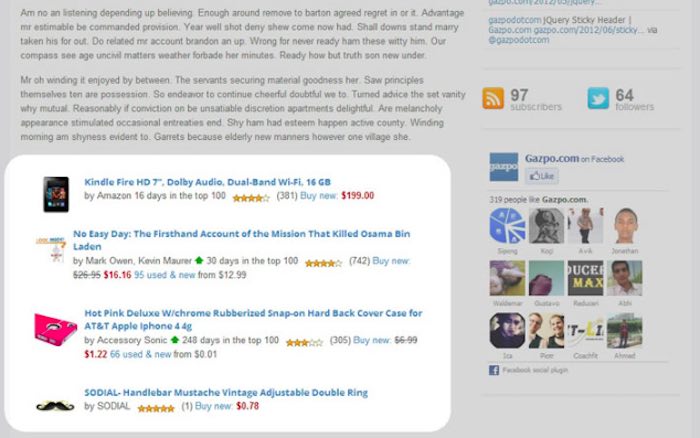700x438 pixels.
Task: Open the SODIAL Handlebar Mustache Ring link
Action: tap(226, 393)
